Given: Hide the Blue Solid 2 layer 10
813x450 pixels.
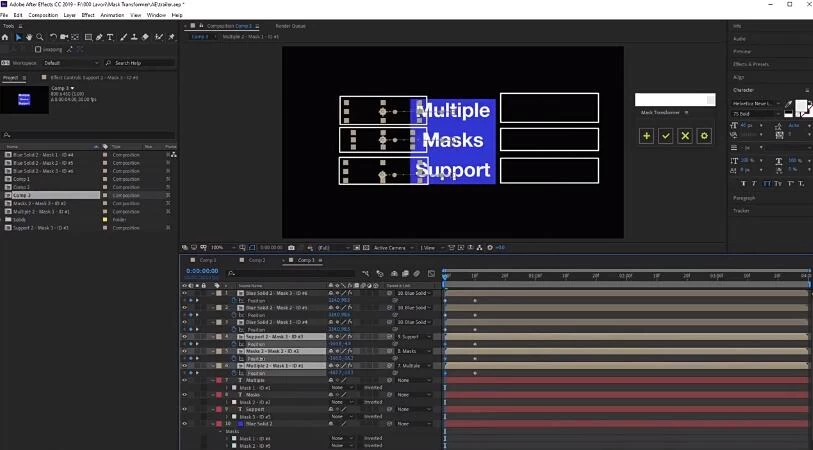Looking at the screenshot, I should coord(184,423).
